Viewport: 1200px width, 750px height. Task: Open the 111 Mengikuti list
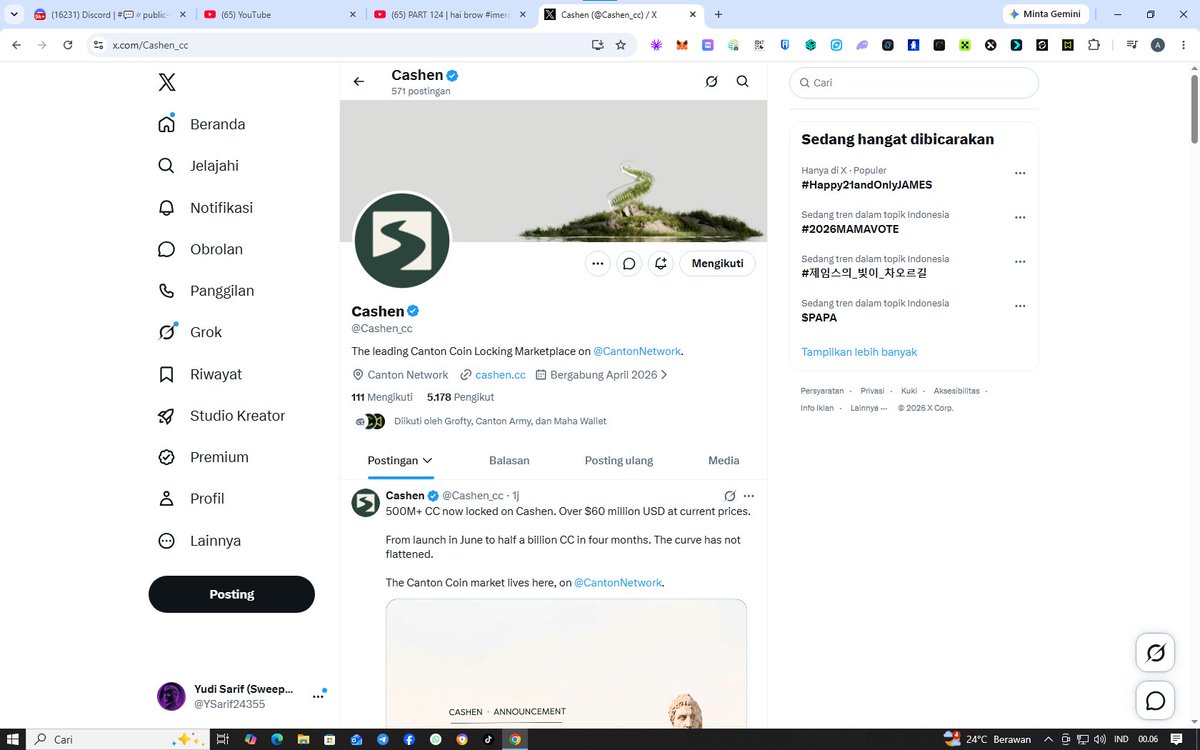(382, 397)
